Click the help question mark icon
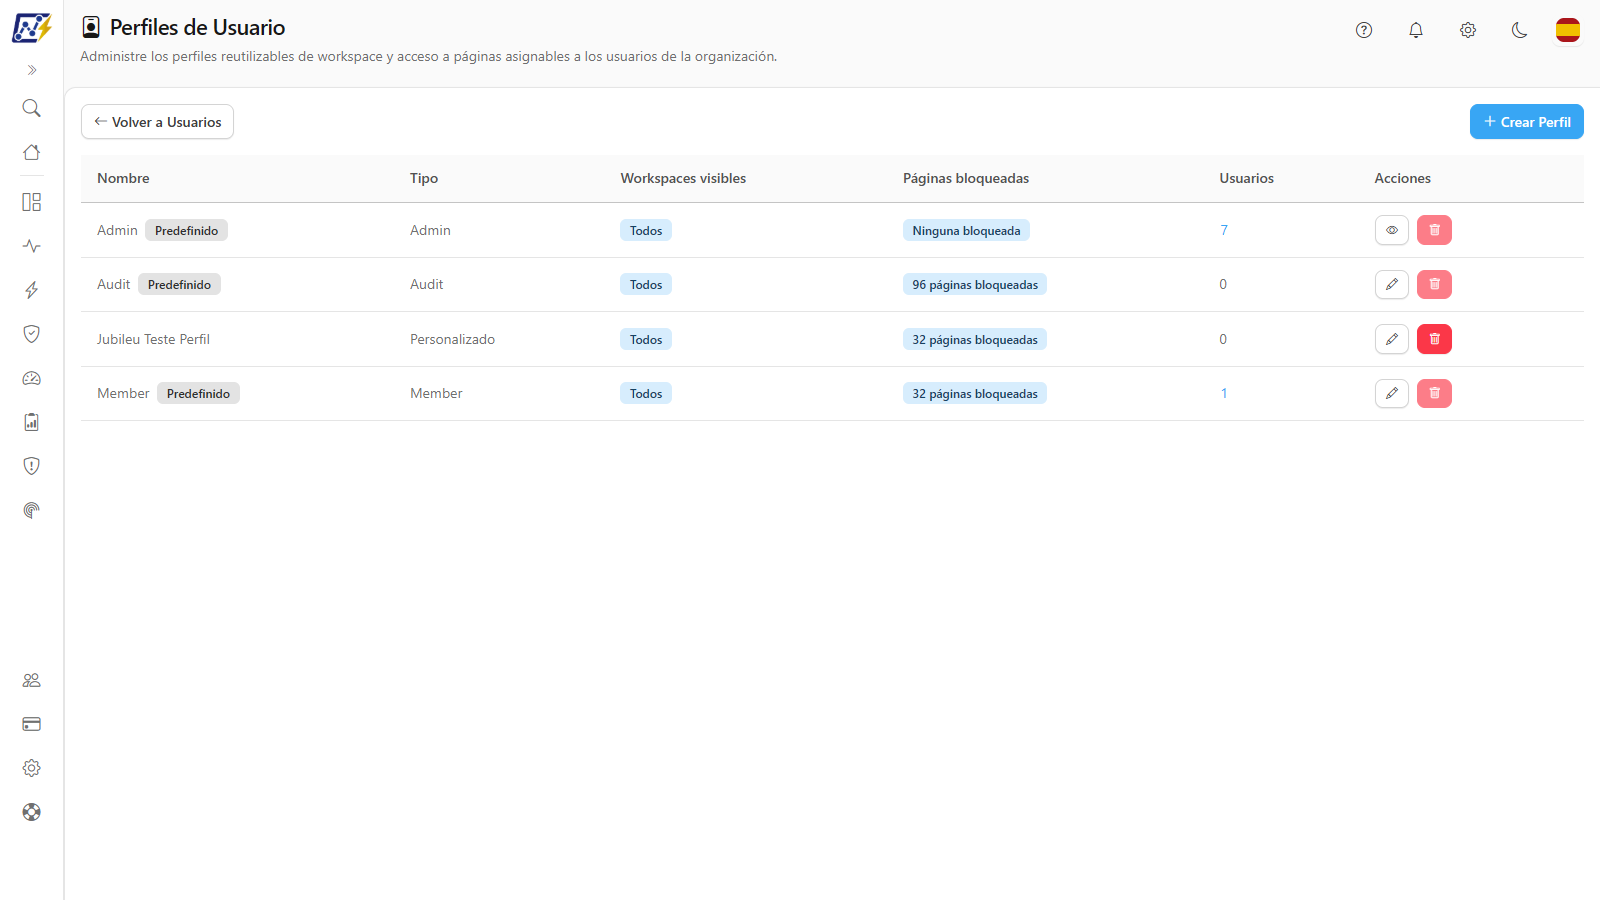Screen dimensions: 1600x900 click(x=1364, y=30)
